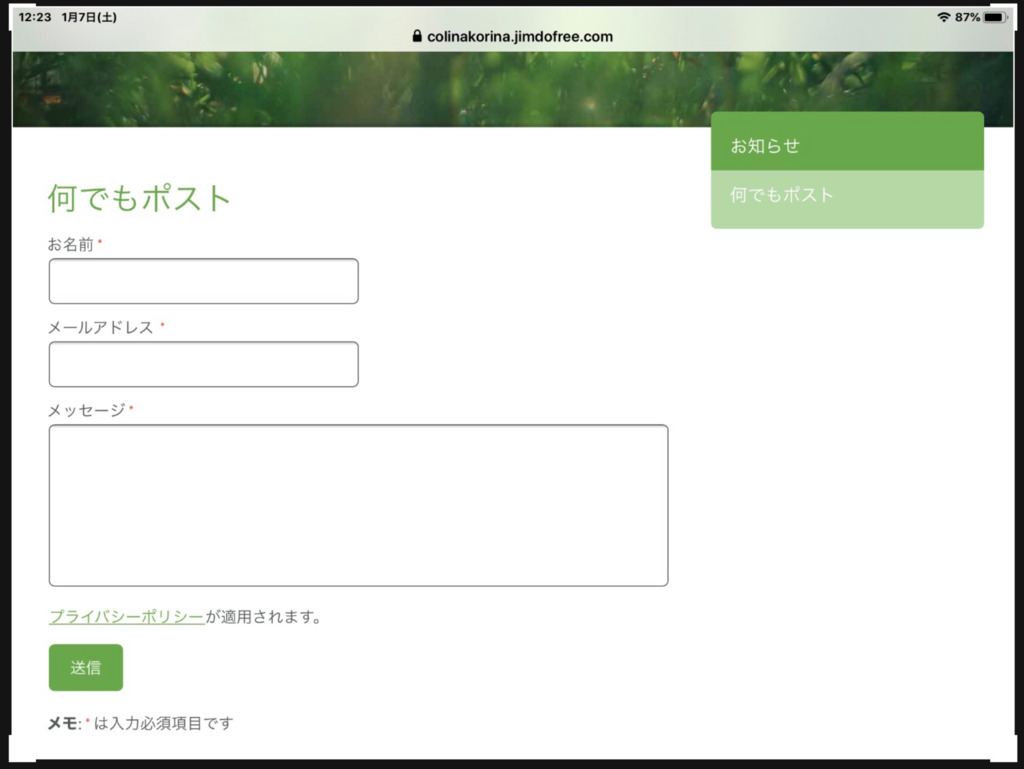Click the メールアドレス field label
This screenshot has height=769, width=1024.
click(101, 327)
